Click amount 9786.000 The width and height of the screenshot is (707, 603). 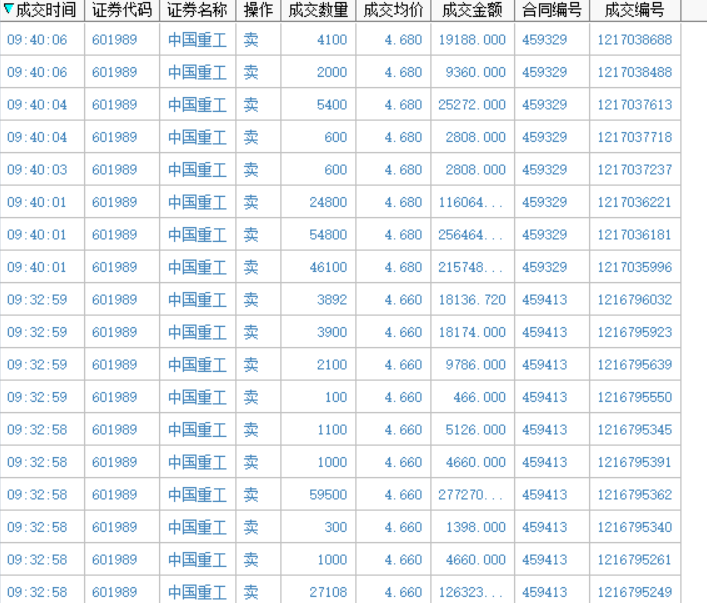(x=476, y=364)
